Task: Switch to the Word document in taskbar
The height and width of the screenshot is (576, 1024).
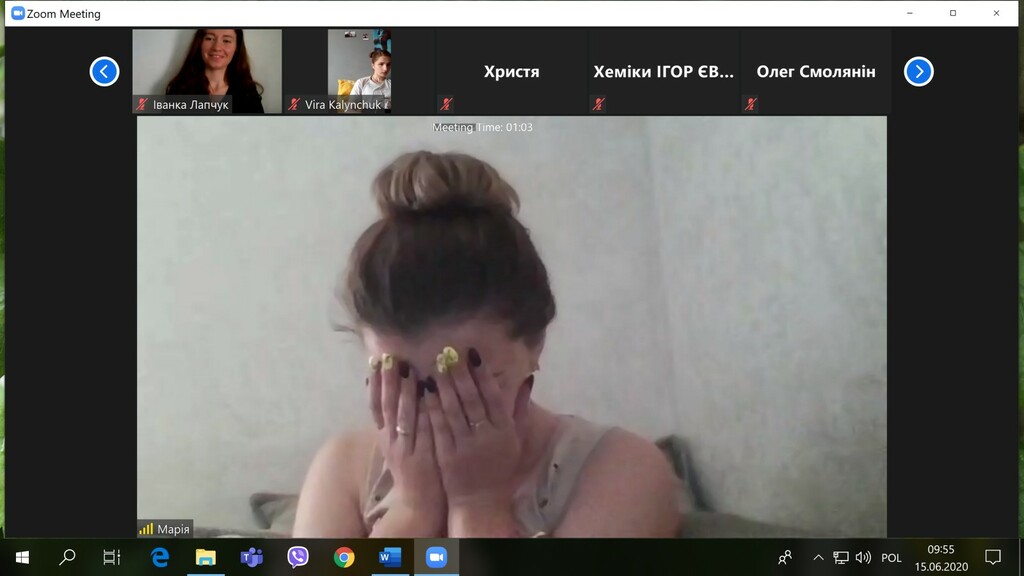Action: (390, 557)
